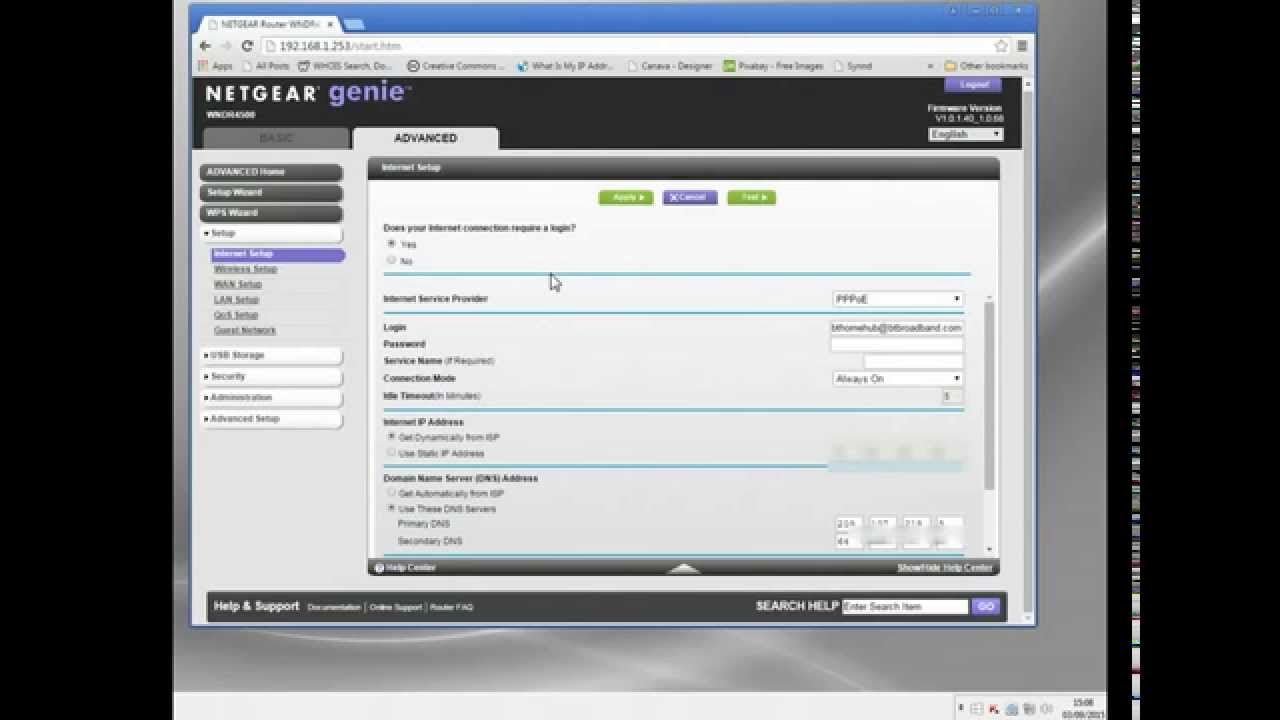Open the All Posts bookmark
The image size is (1280, 720).
tap(265, 66)
